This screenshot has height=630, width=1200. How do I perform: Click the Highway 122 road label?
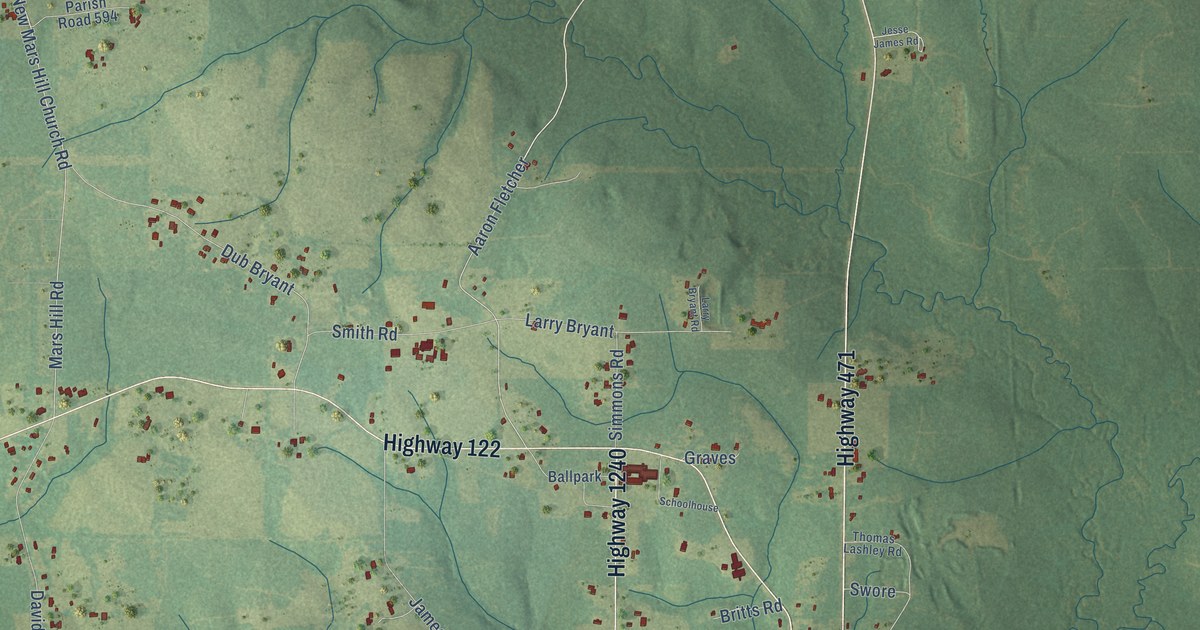click(x=442, y=448)
